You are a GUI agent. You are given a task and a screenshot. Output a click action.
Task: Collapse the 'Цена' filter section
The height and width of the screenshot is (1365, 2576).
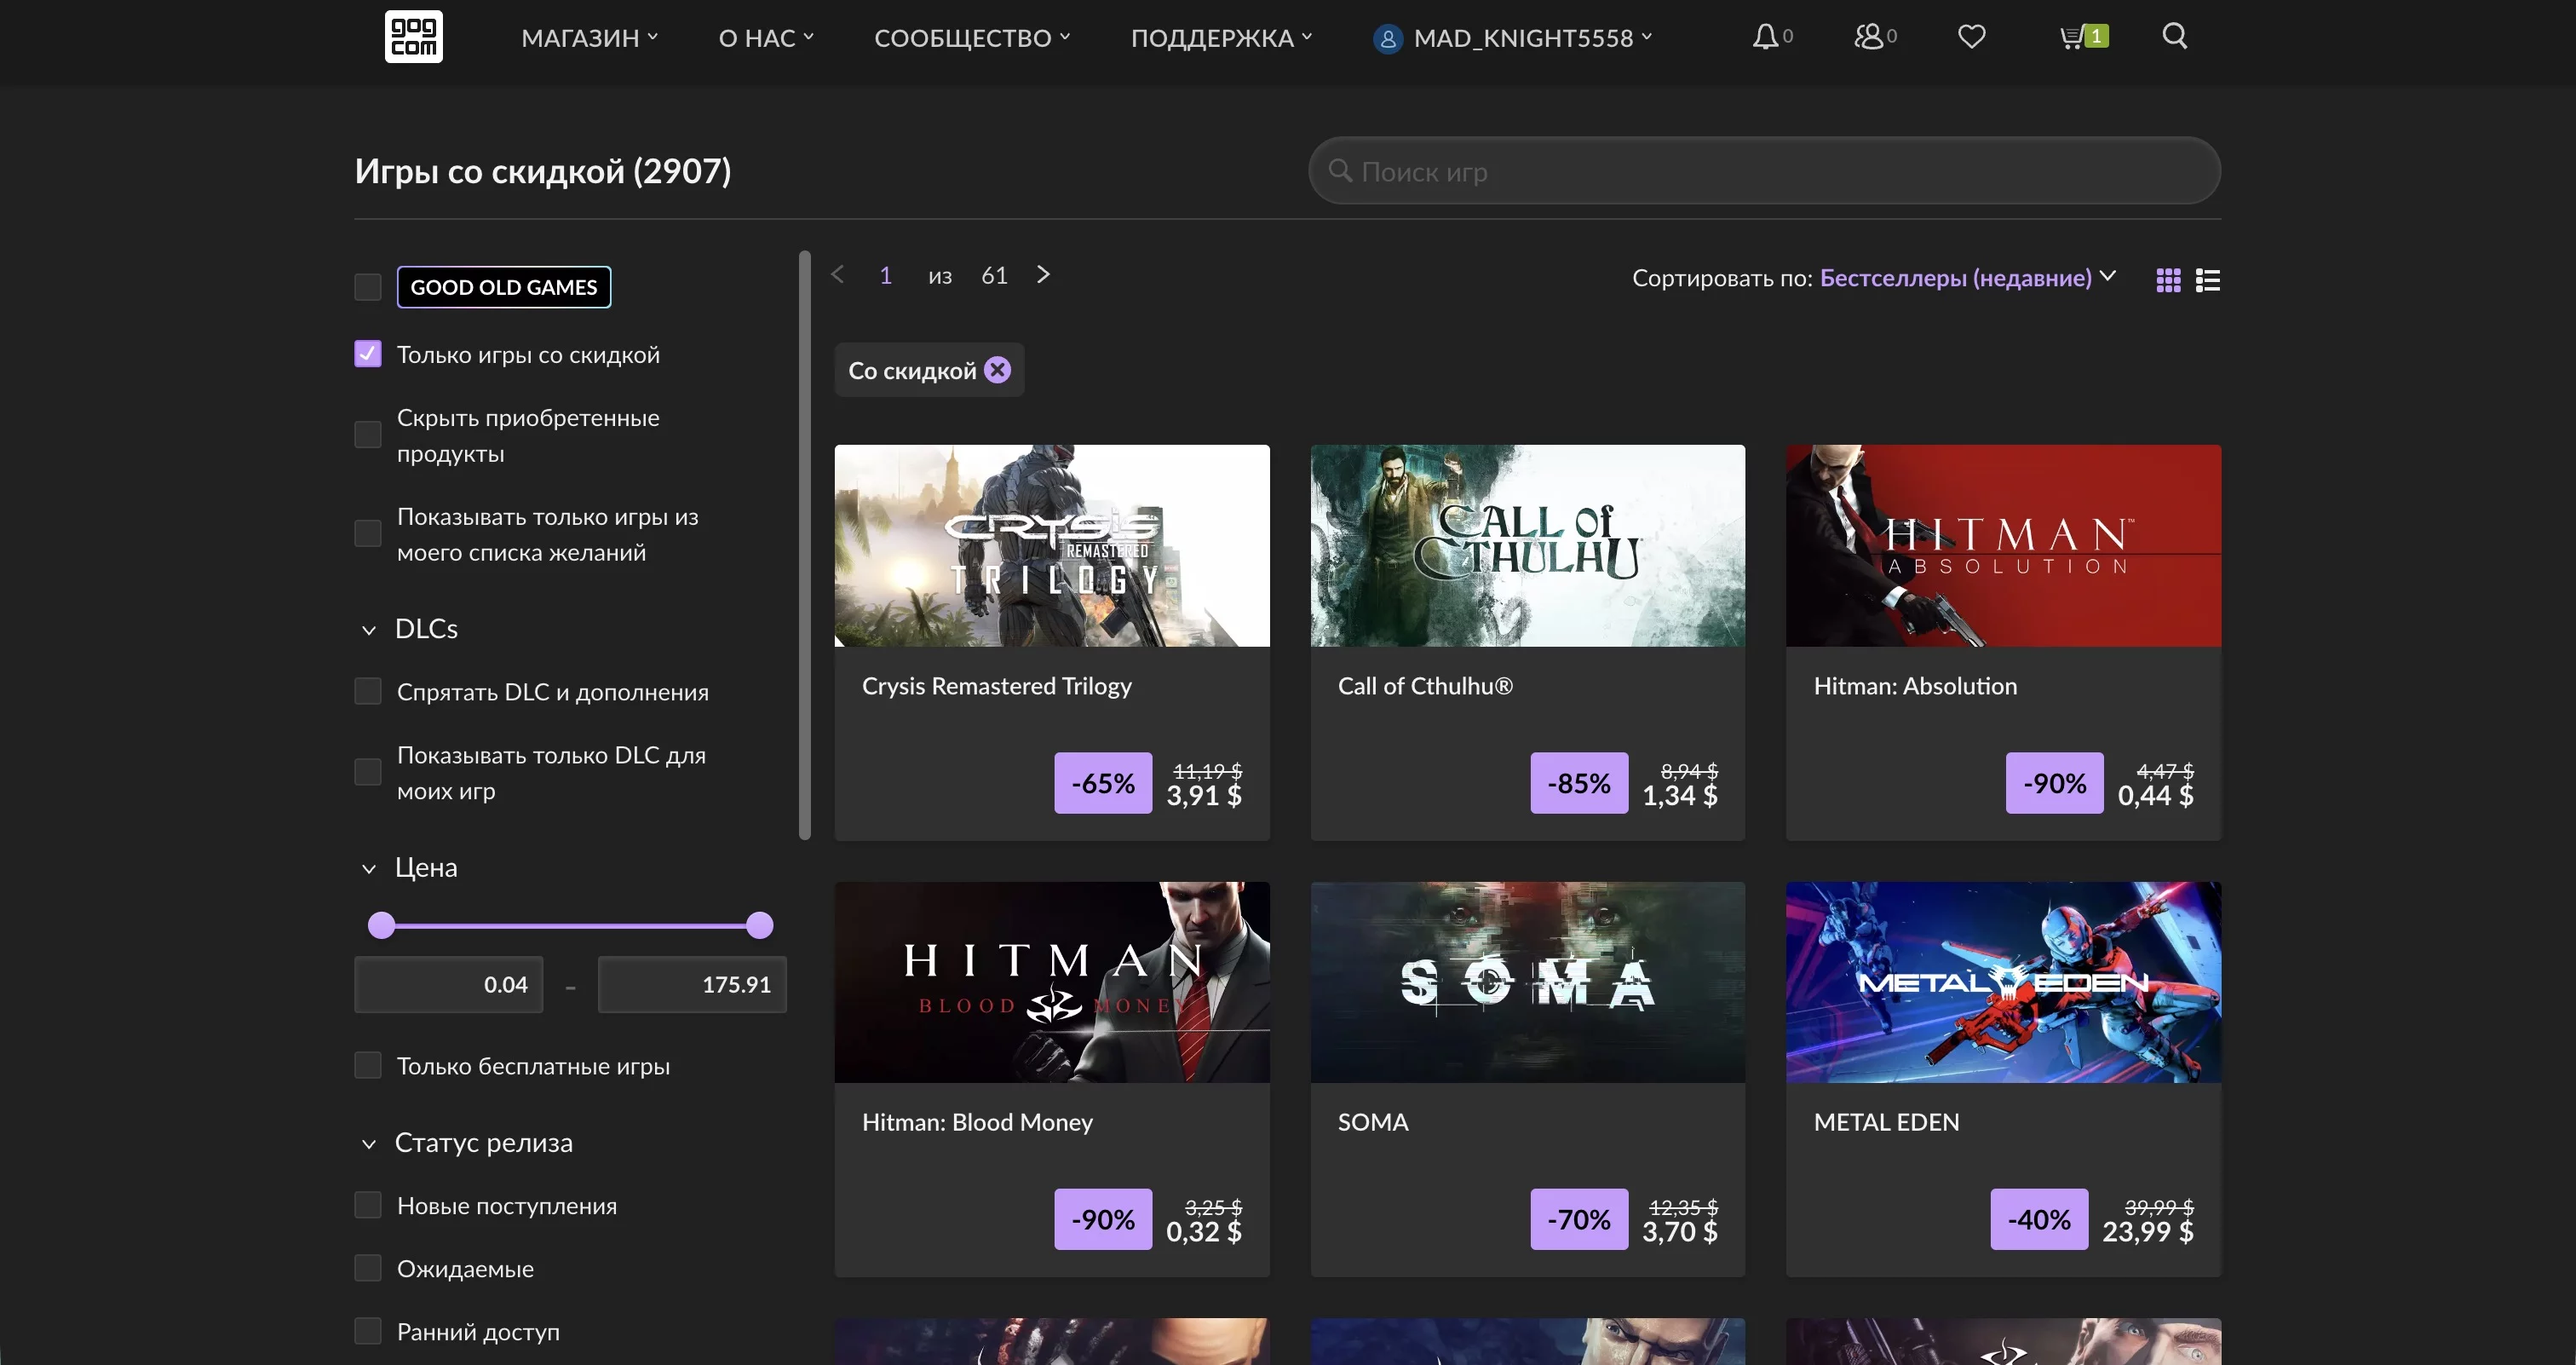(369, 868)
